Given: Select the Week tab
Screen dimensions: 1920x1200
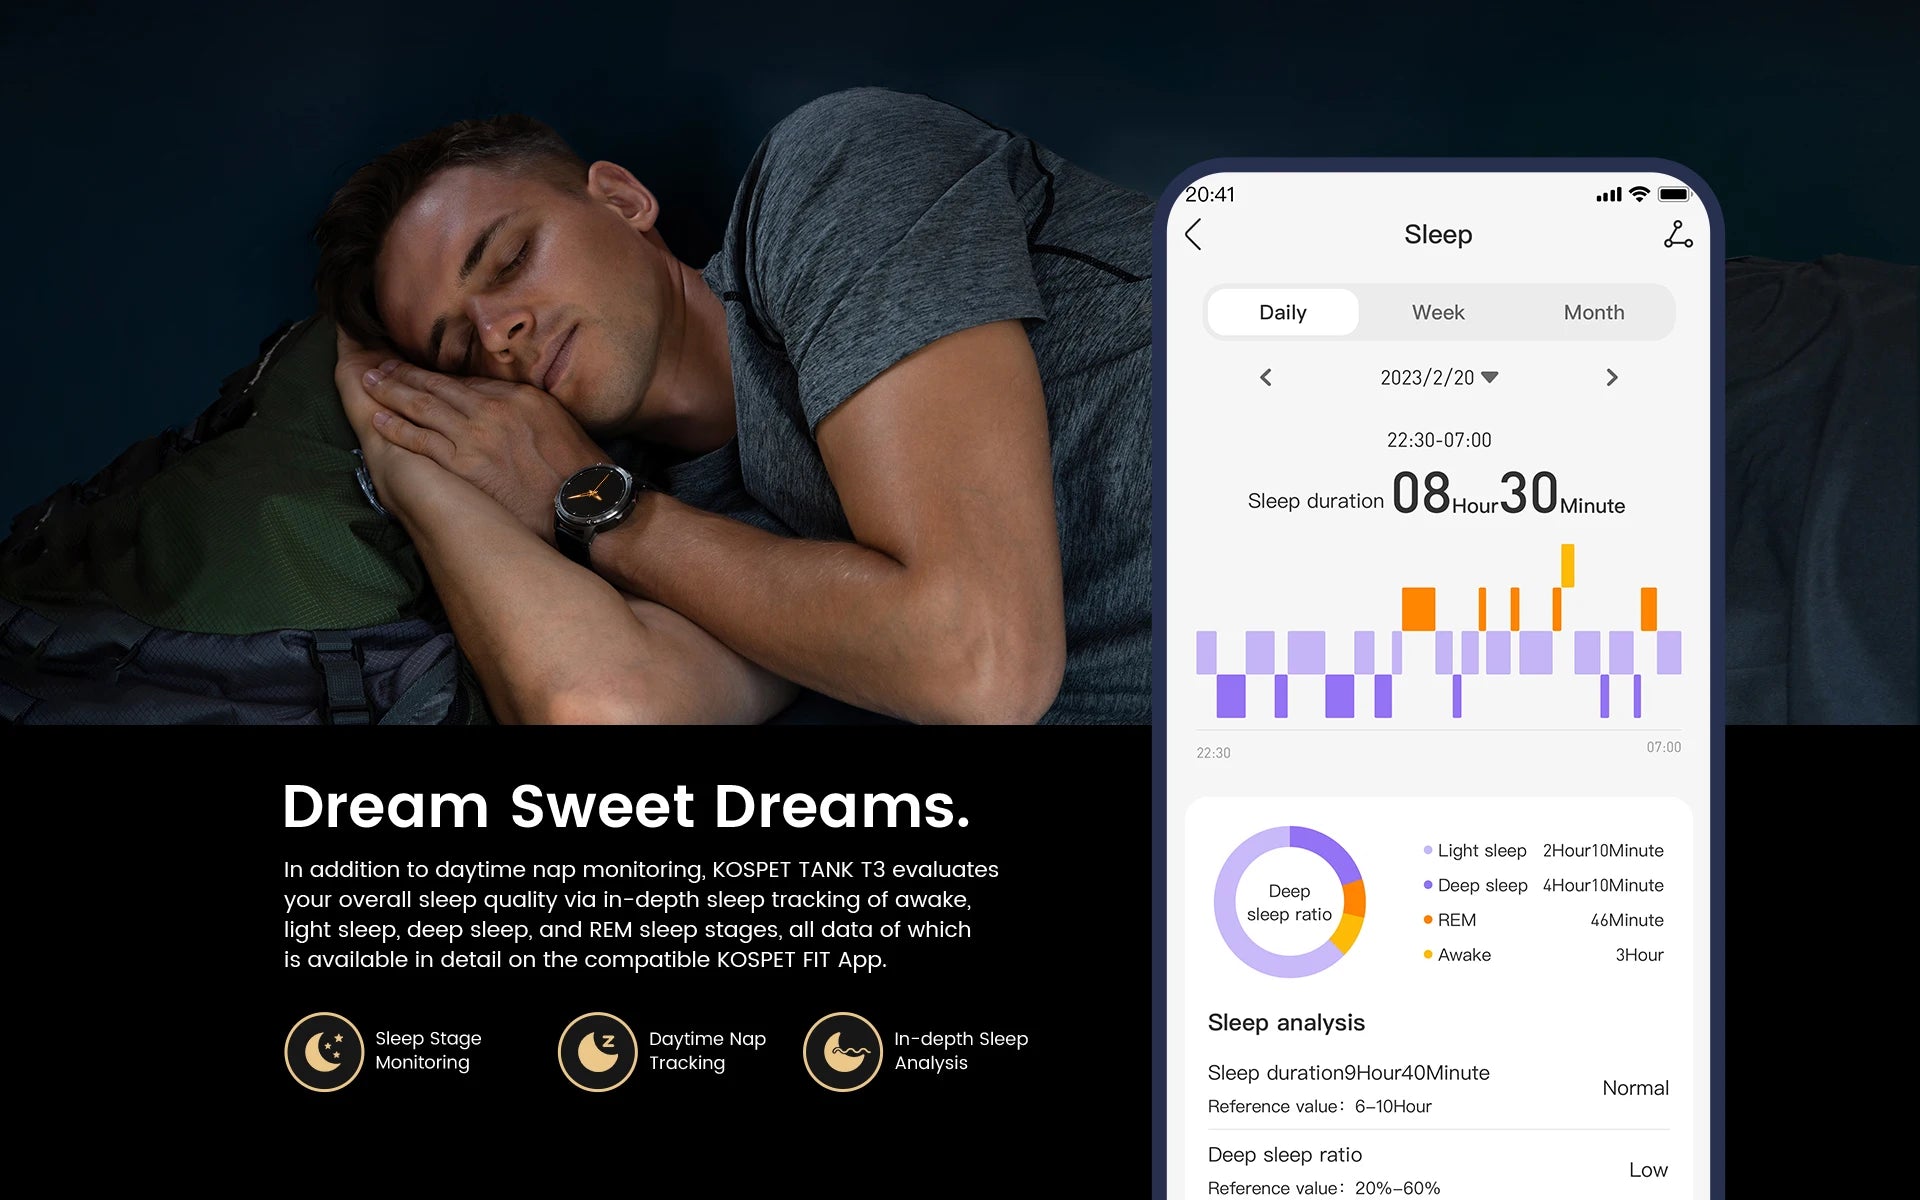Looking at the screenshot, I should click(1436, 311).
